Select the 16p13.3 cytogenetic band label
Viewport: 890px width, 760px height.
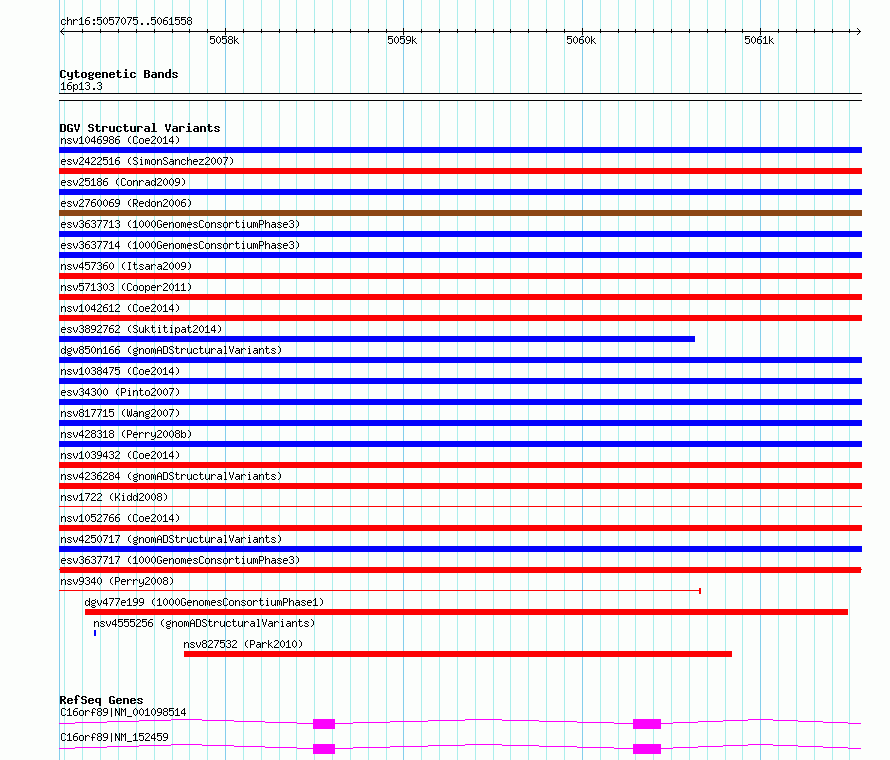(81, 86)
